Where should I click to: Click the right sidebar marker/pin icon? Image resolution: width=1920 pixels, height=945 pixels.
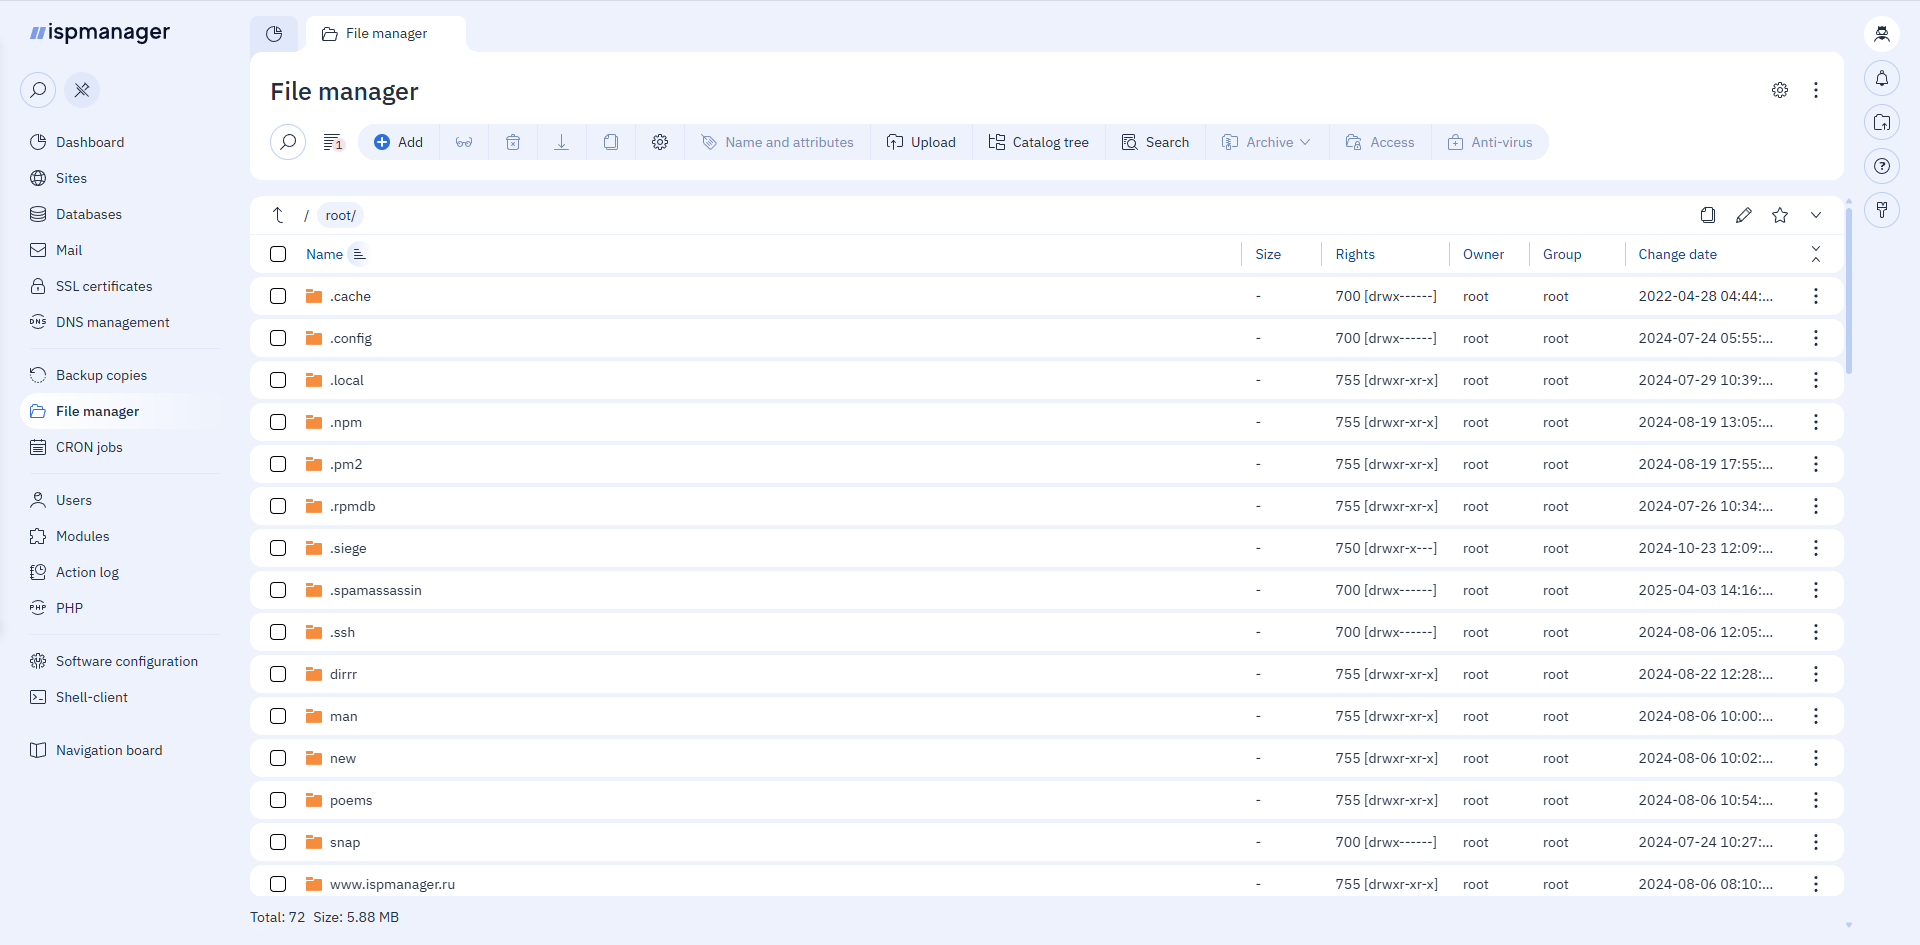pos(1882,210)
